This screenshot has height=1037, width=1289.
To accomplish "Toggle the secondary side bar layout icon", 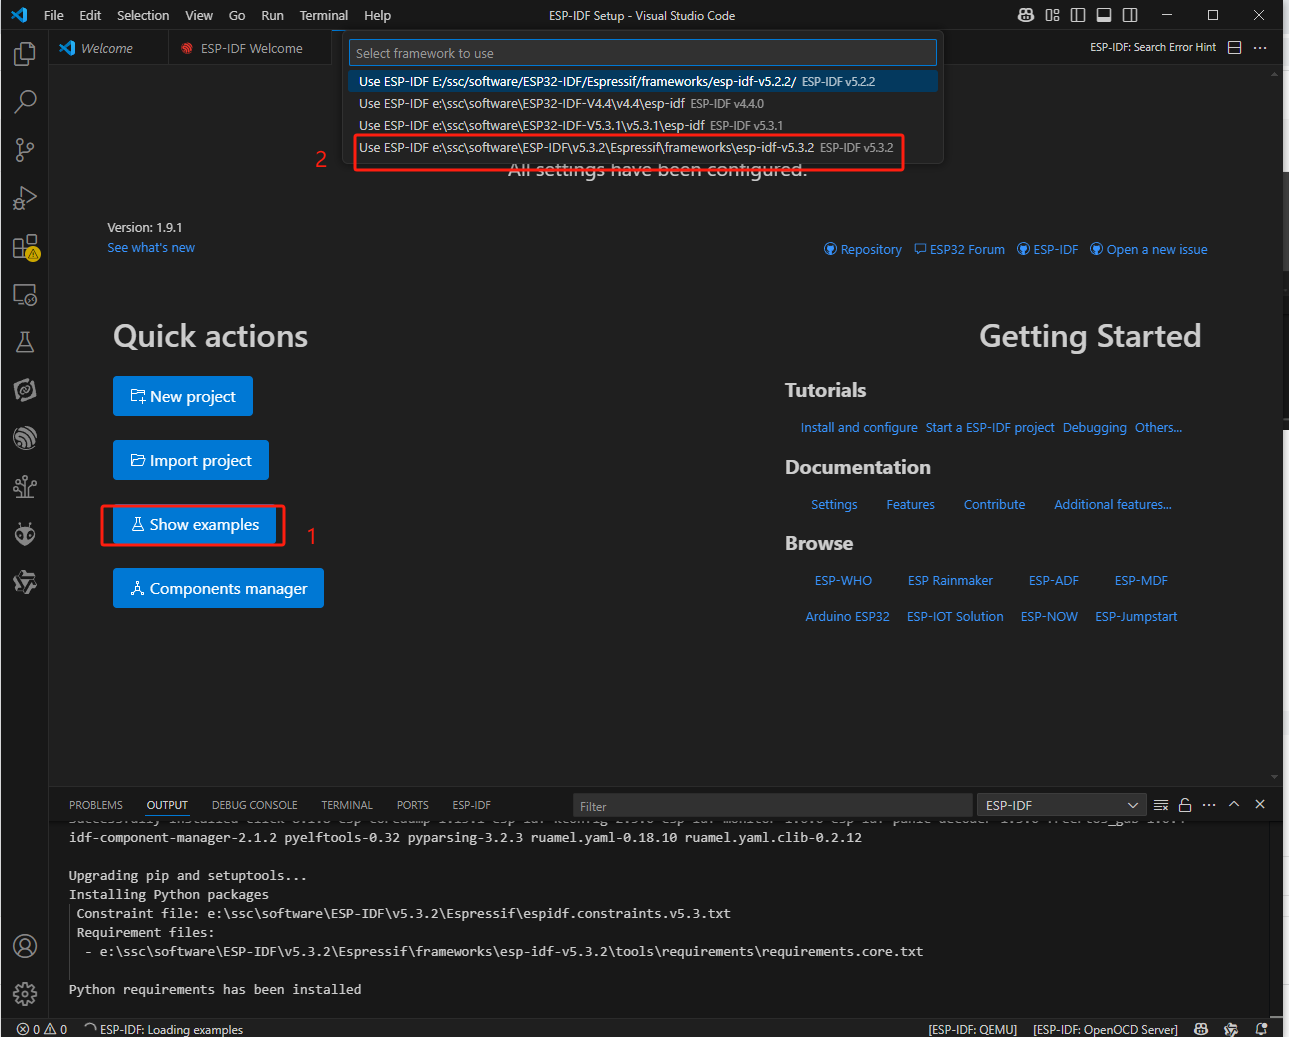I will tap(1130, 15).
